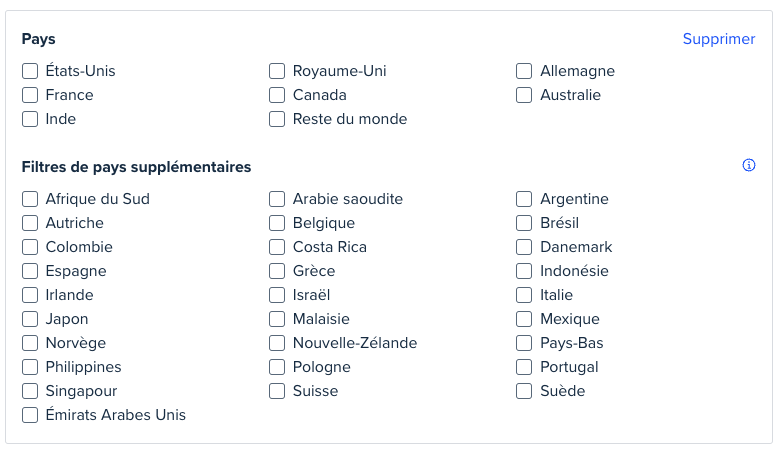This screenshot has height=454, width=780.
Task: Open the info icon for additional country filters
Action: click(x=749, y=165)
